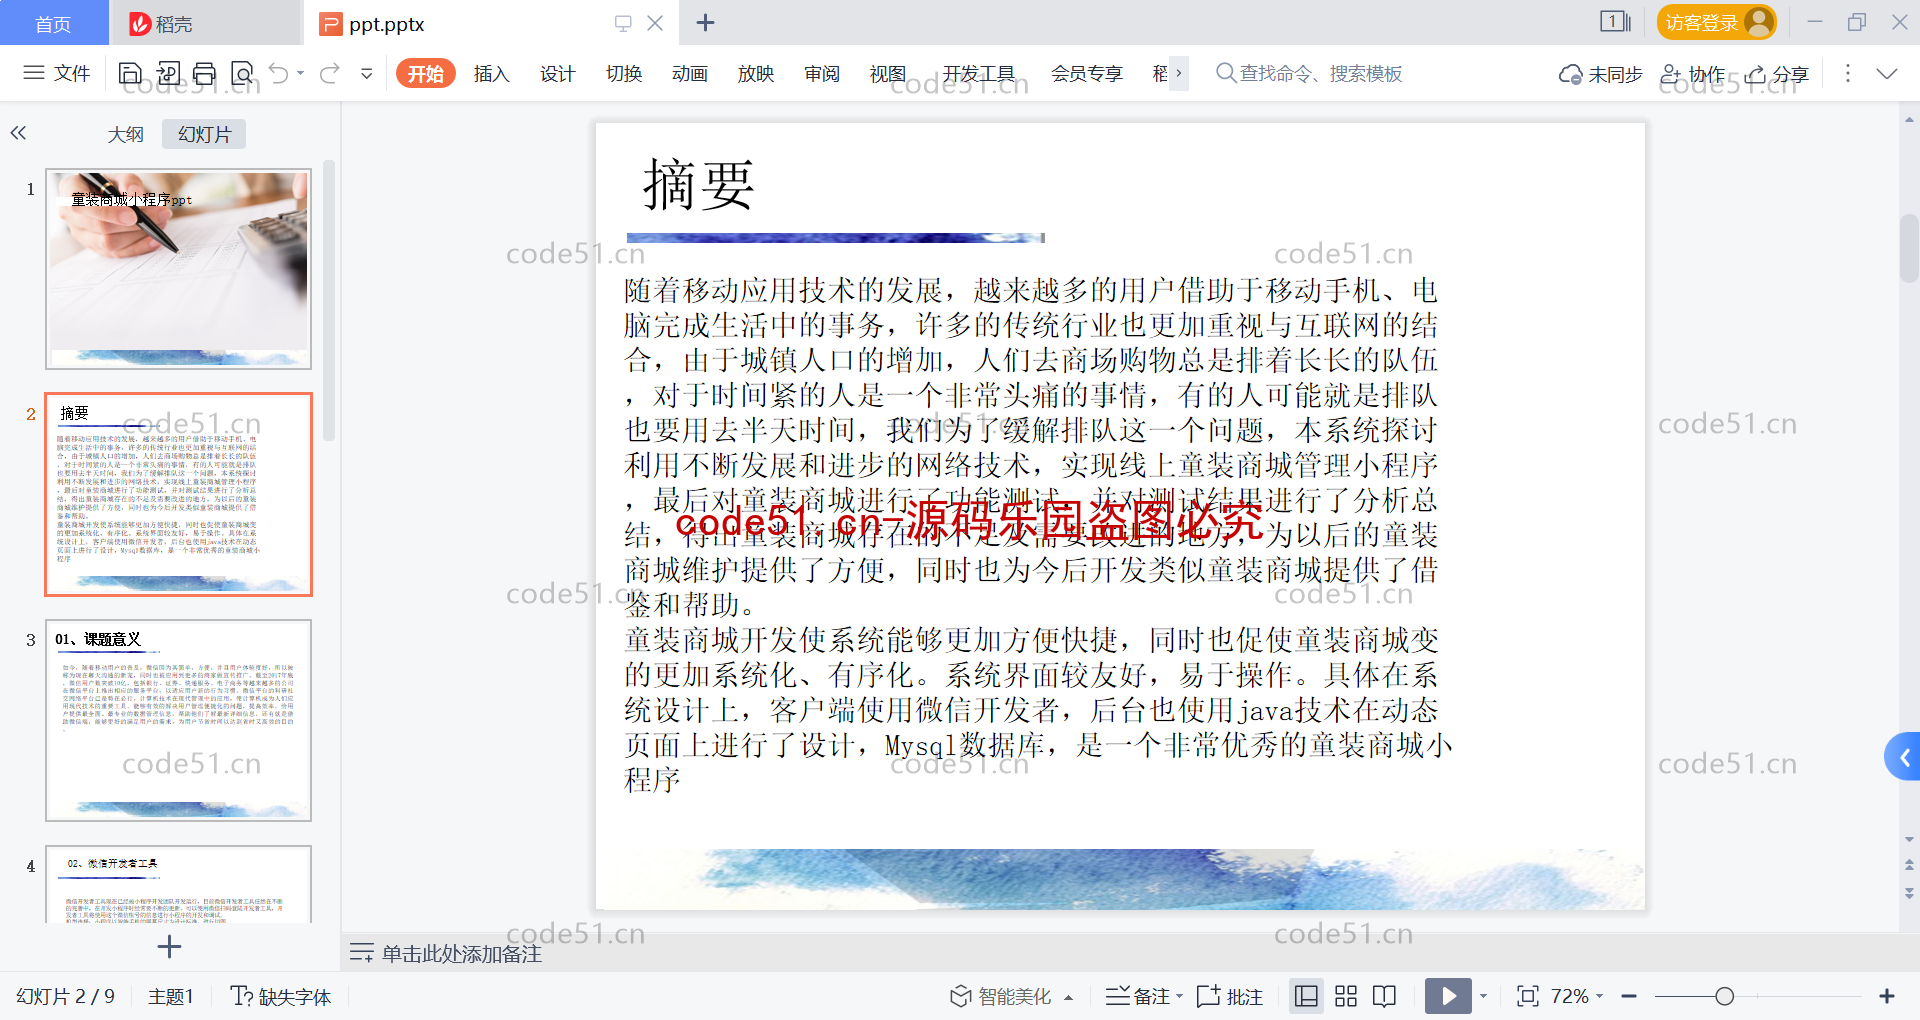Viewport: 1920px width, 1020px height.
Task: Open the undo history dropdown arrow
Action: 301,73
